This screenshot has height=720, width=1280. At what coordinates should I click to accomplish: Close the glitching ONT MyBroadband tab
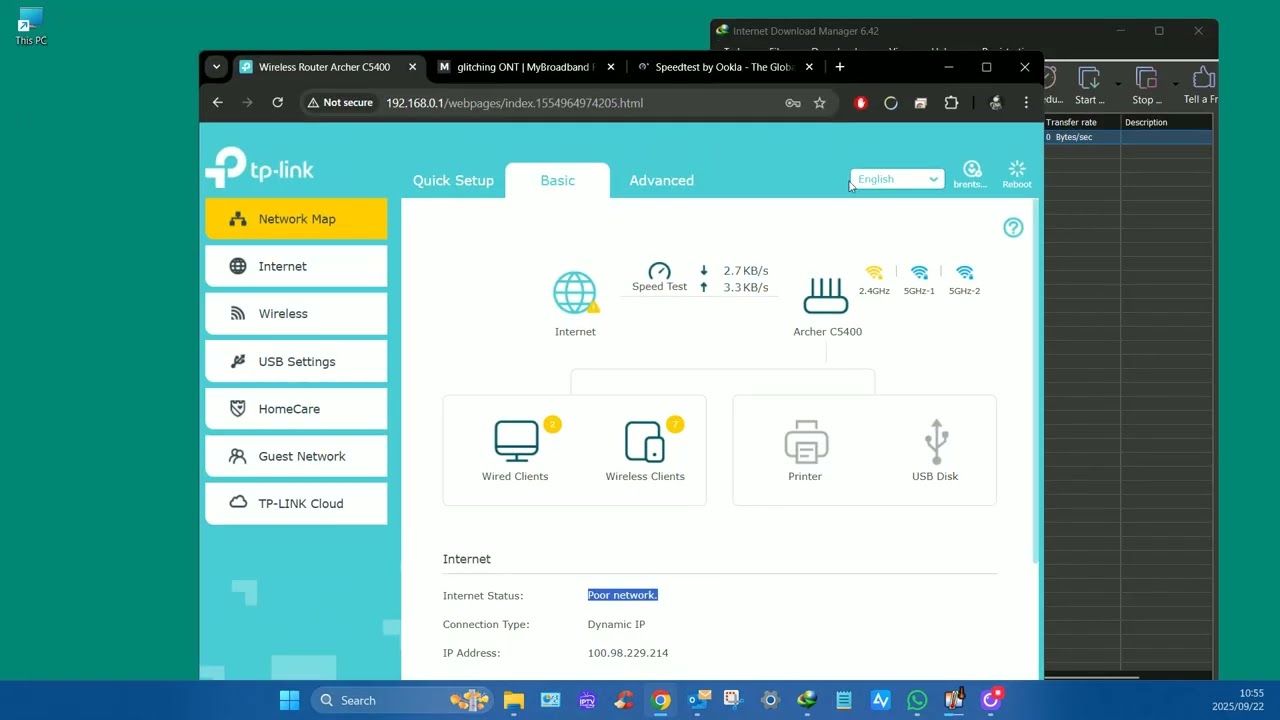pyautogui.click(x=611, y=67)
